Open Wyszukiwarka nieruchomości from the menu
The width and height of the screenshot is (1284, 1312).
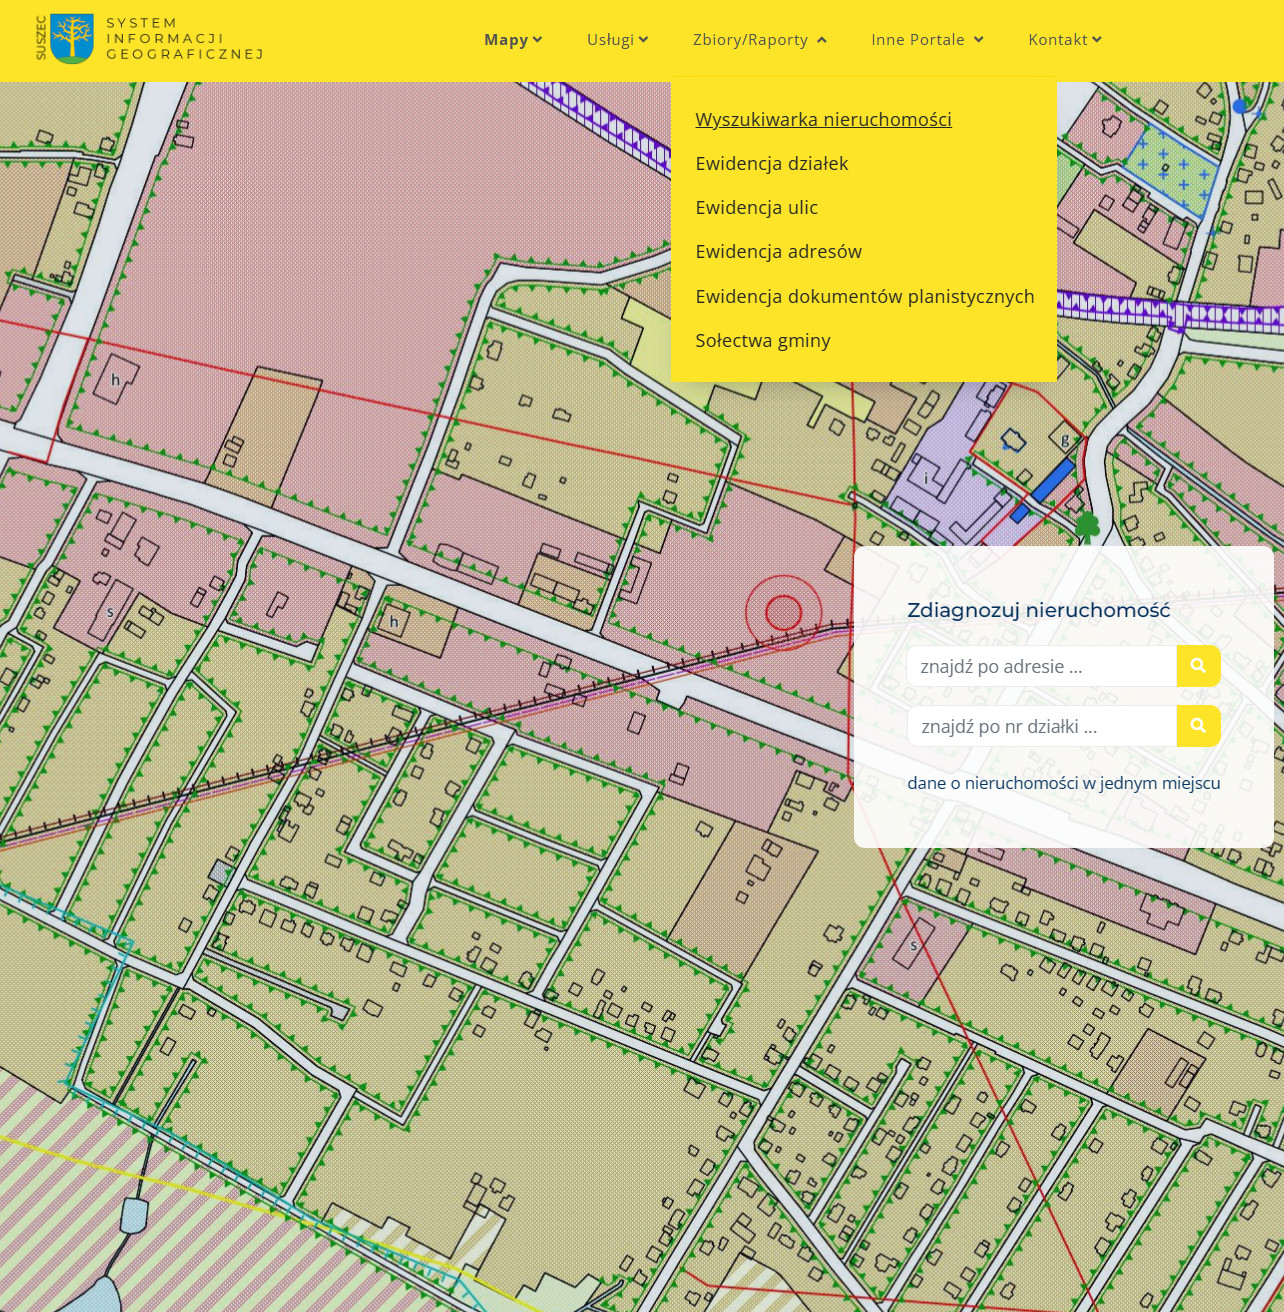pos(823,120)
